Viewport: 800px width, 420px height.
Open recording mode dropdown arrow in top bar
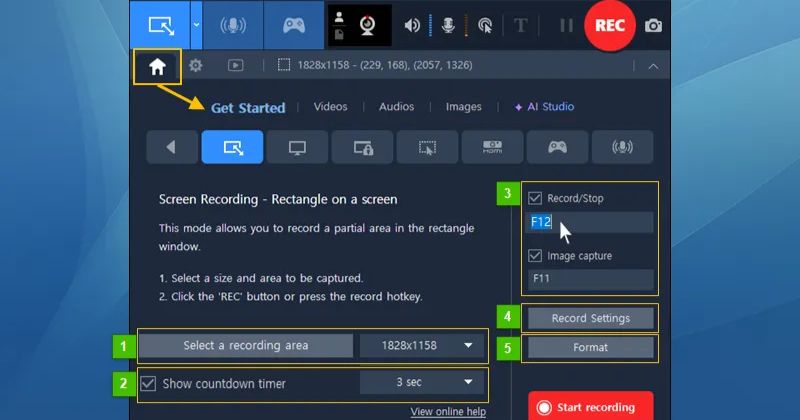pyautogui.click(x=196, y=25)
